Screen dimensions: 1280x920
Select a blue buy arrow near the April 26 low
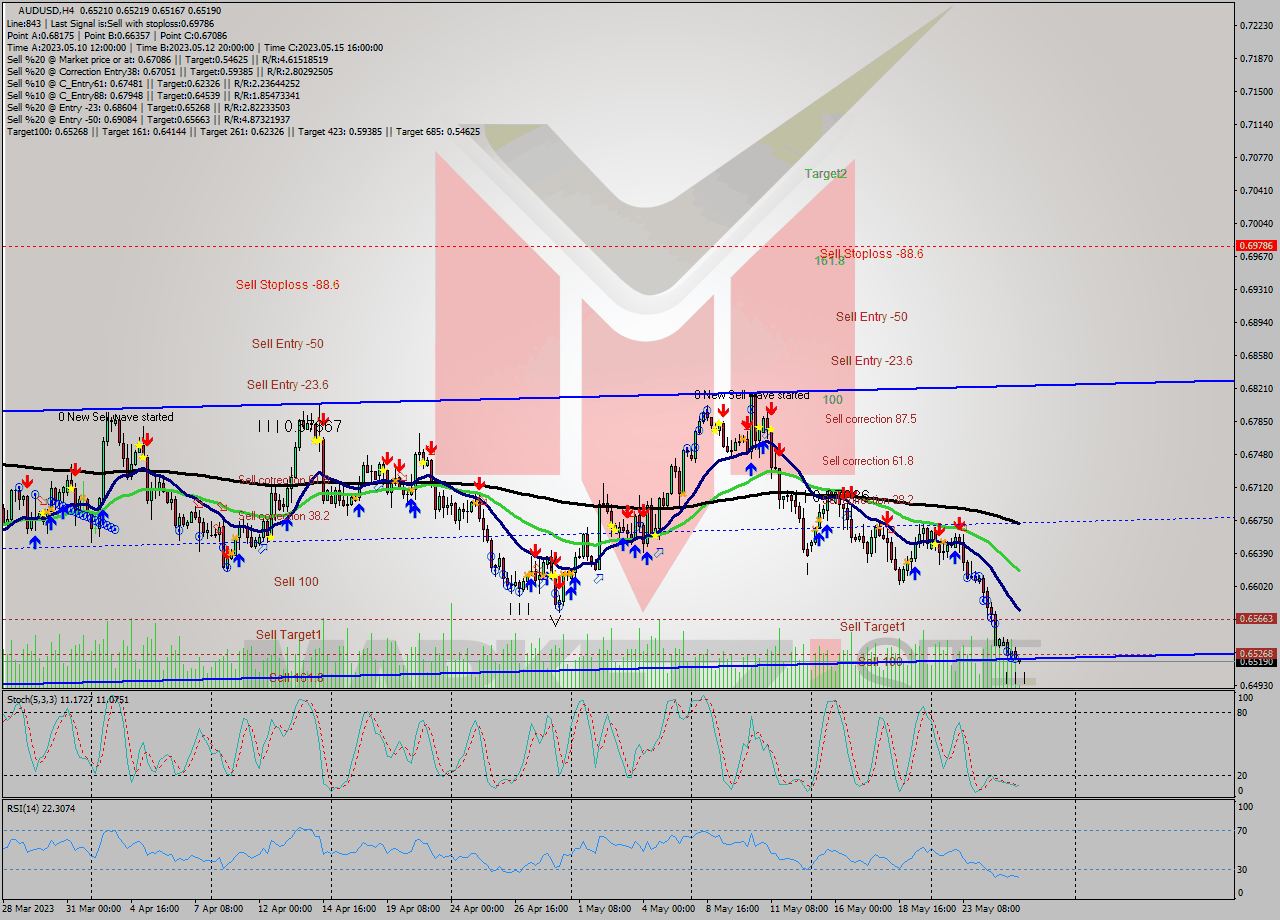(x=574, y=583)
